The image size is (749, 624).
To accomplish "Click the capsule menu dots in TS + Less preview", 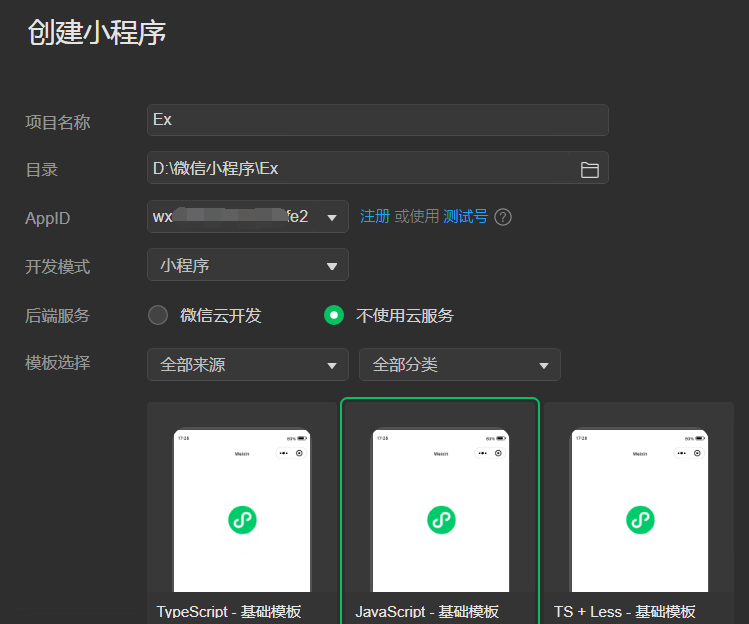I will (682, 453).
